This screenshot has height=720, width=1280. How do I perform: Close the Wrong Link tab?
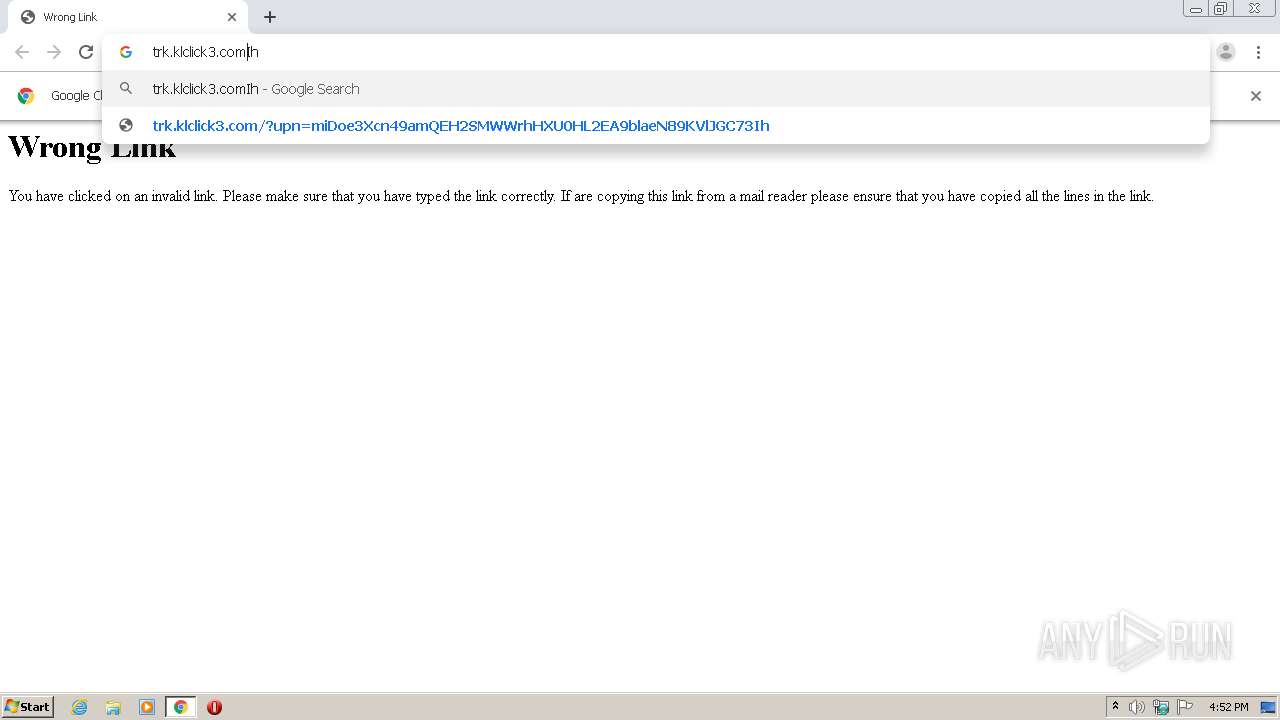click(x=232, y=17)
